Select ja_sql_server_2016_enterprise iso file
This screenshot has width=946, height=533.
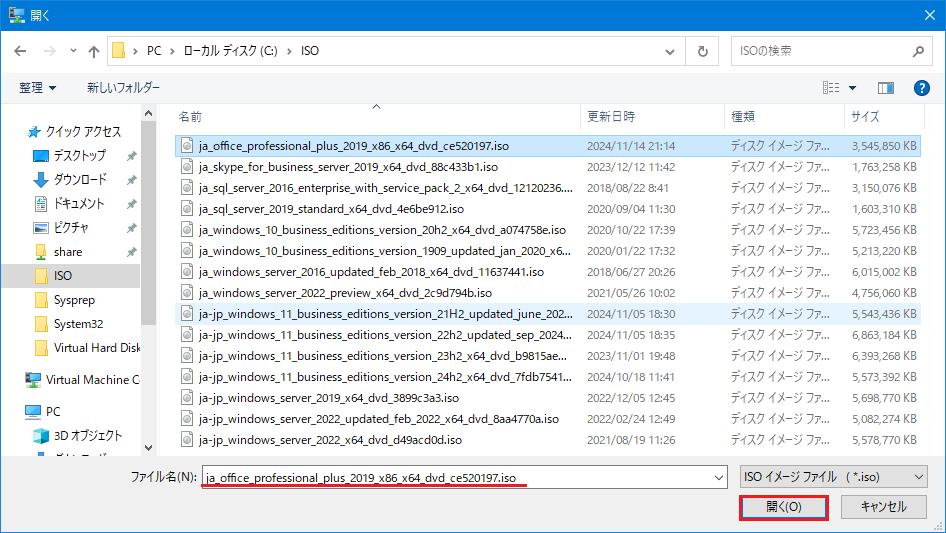(x=548, y=188)
